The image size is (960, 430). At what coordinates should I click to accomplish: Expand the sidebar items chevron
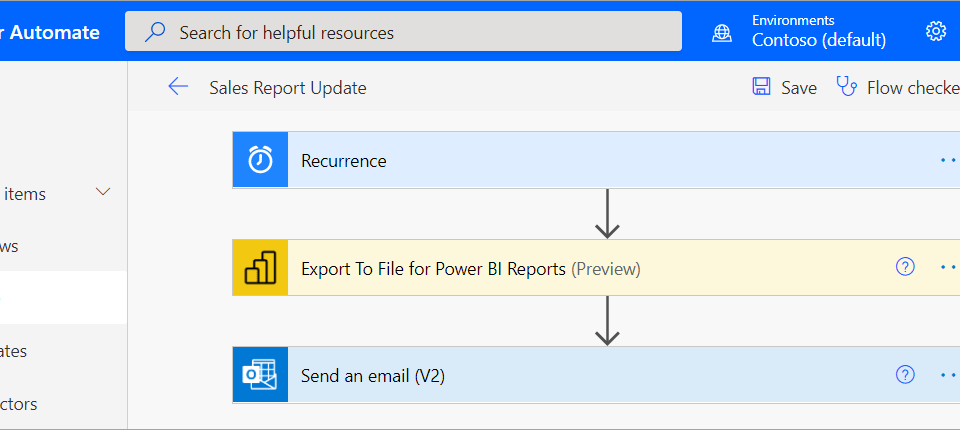pos(103,192)
